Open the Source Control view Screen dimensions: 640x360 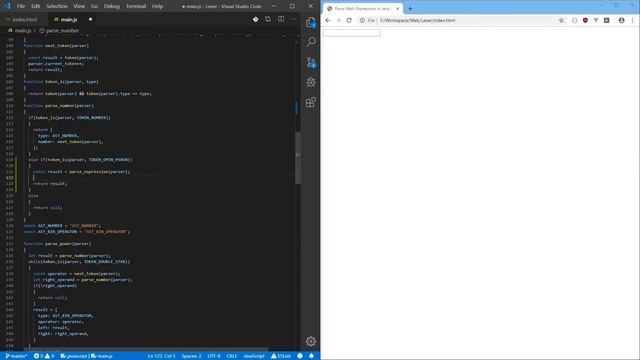(x=311, y=62)
